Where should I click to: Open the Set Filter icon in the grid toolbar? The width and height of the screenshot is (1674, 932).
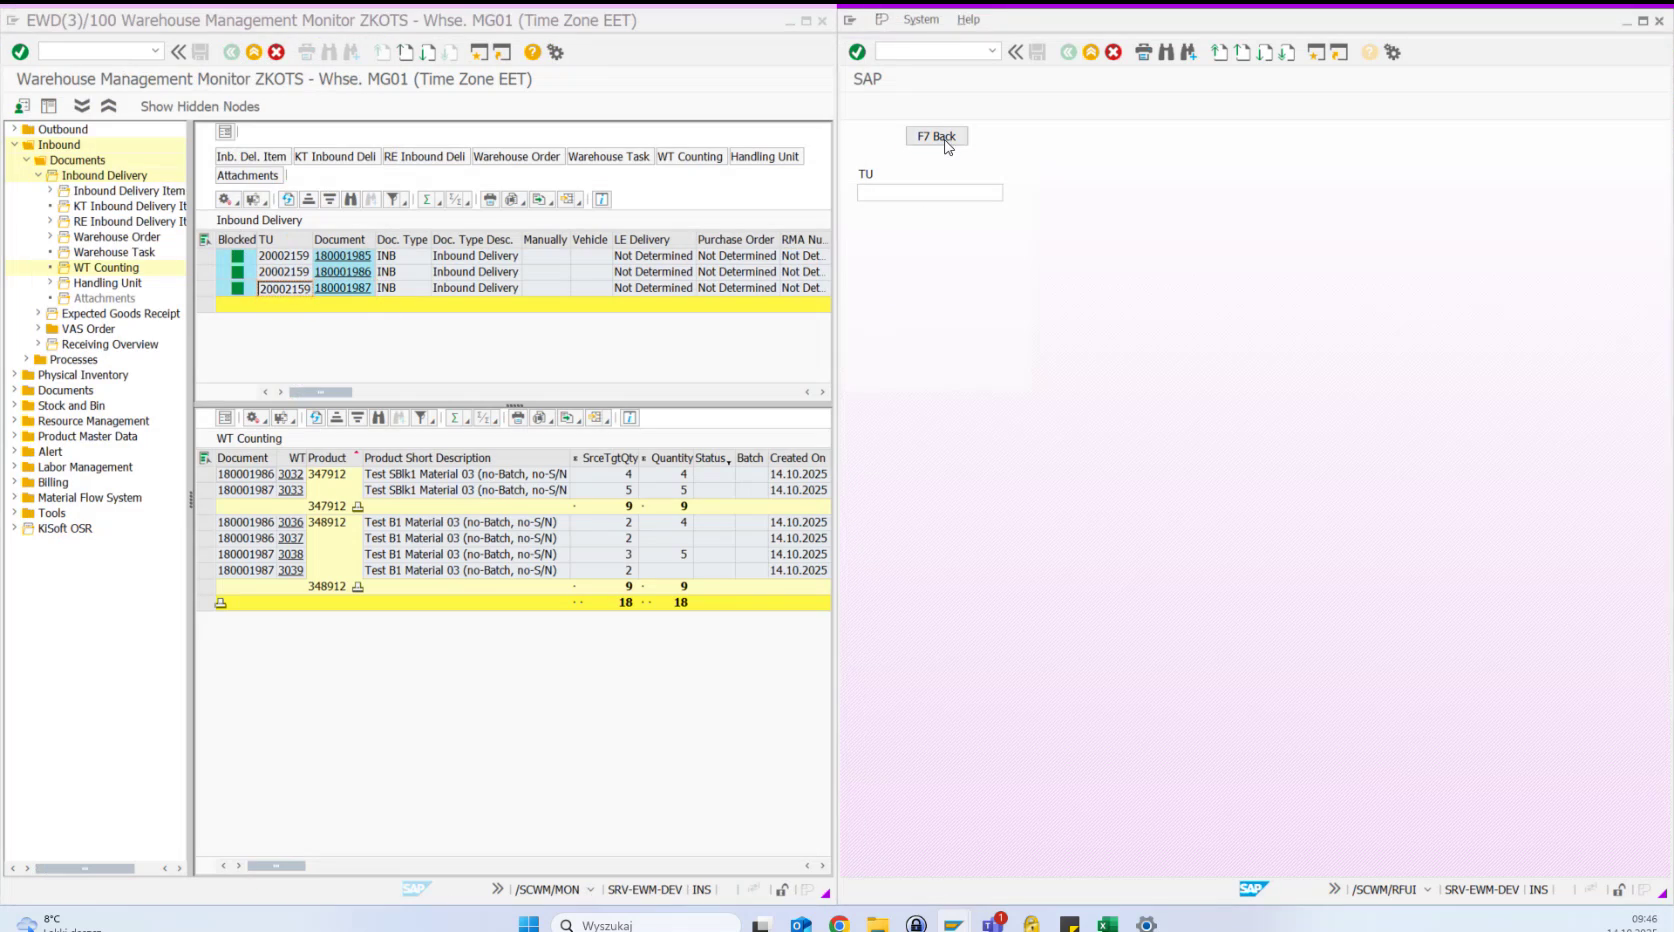[392, 199]
